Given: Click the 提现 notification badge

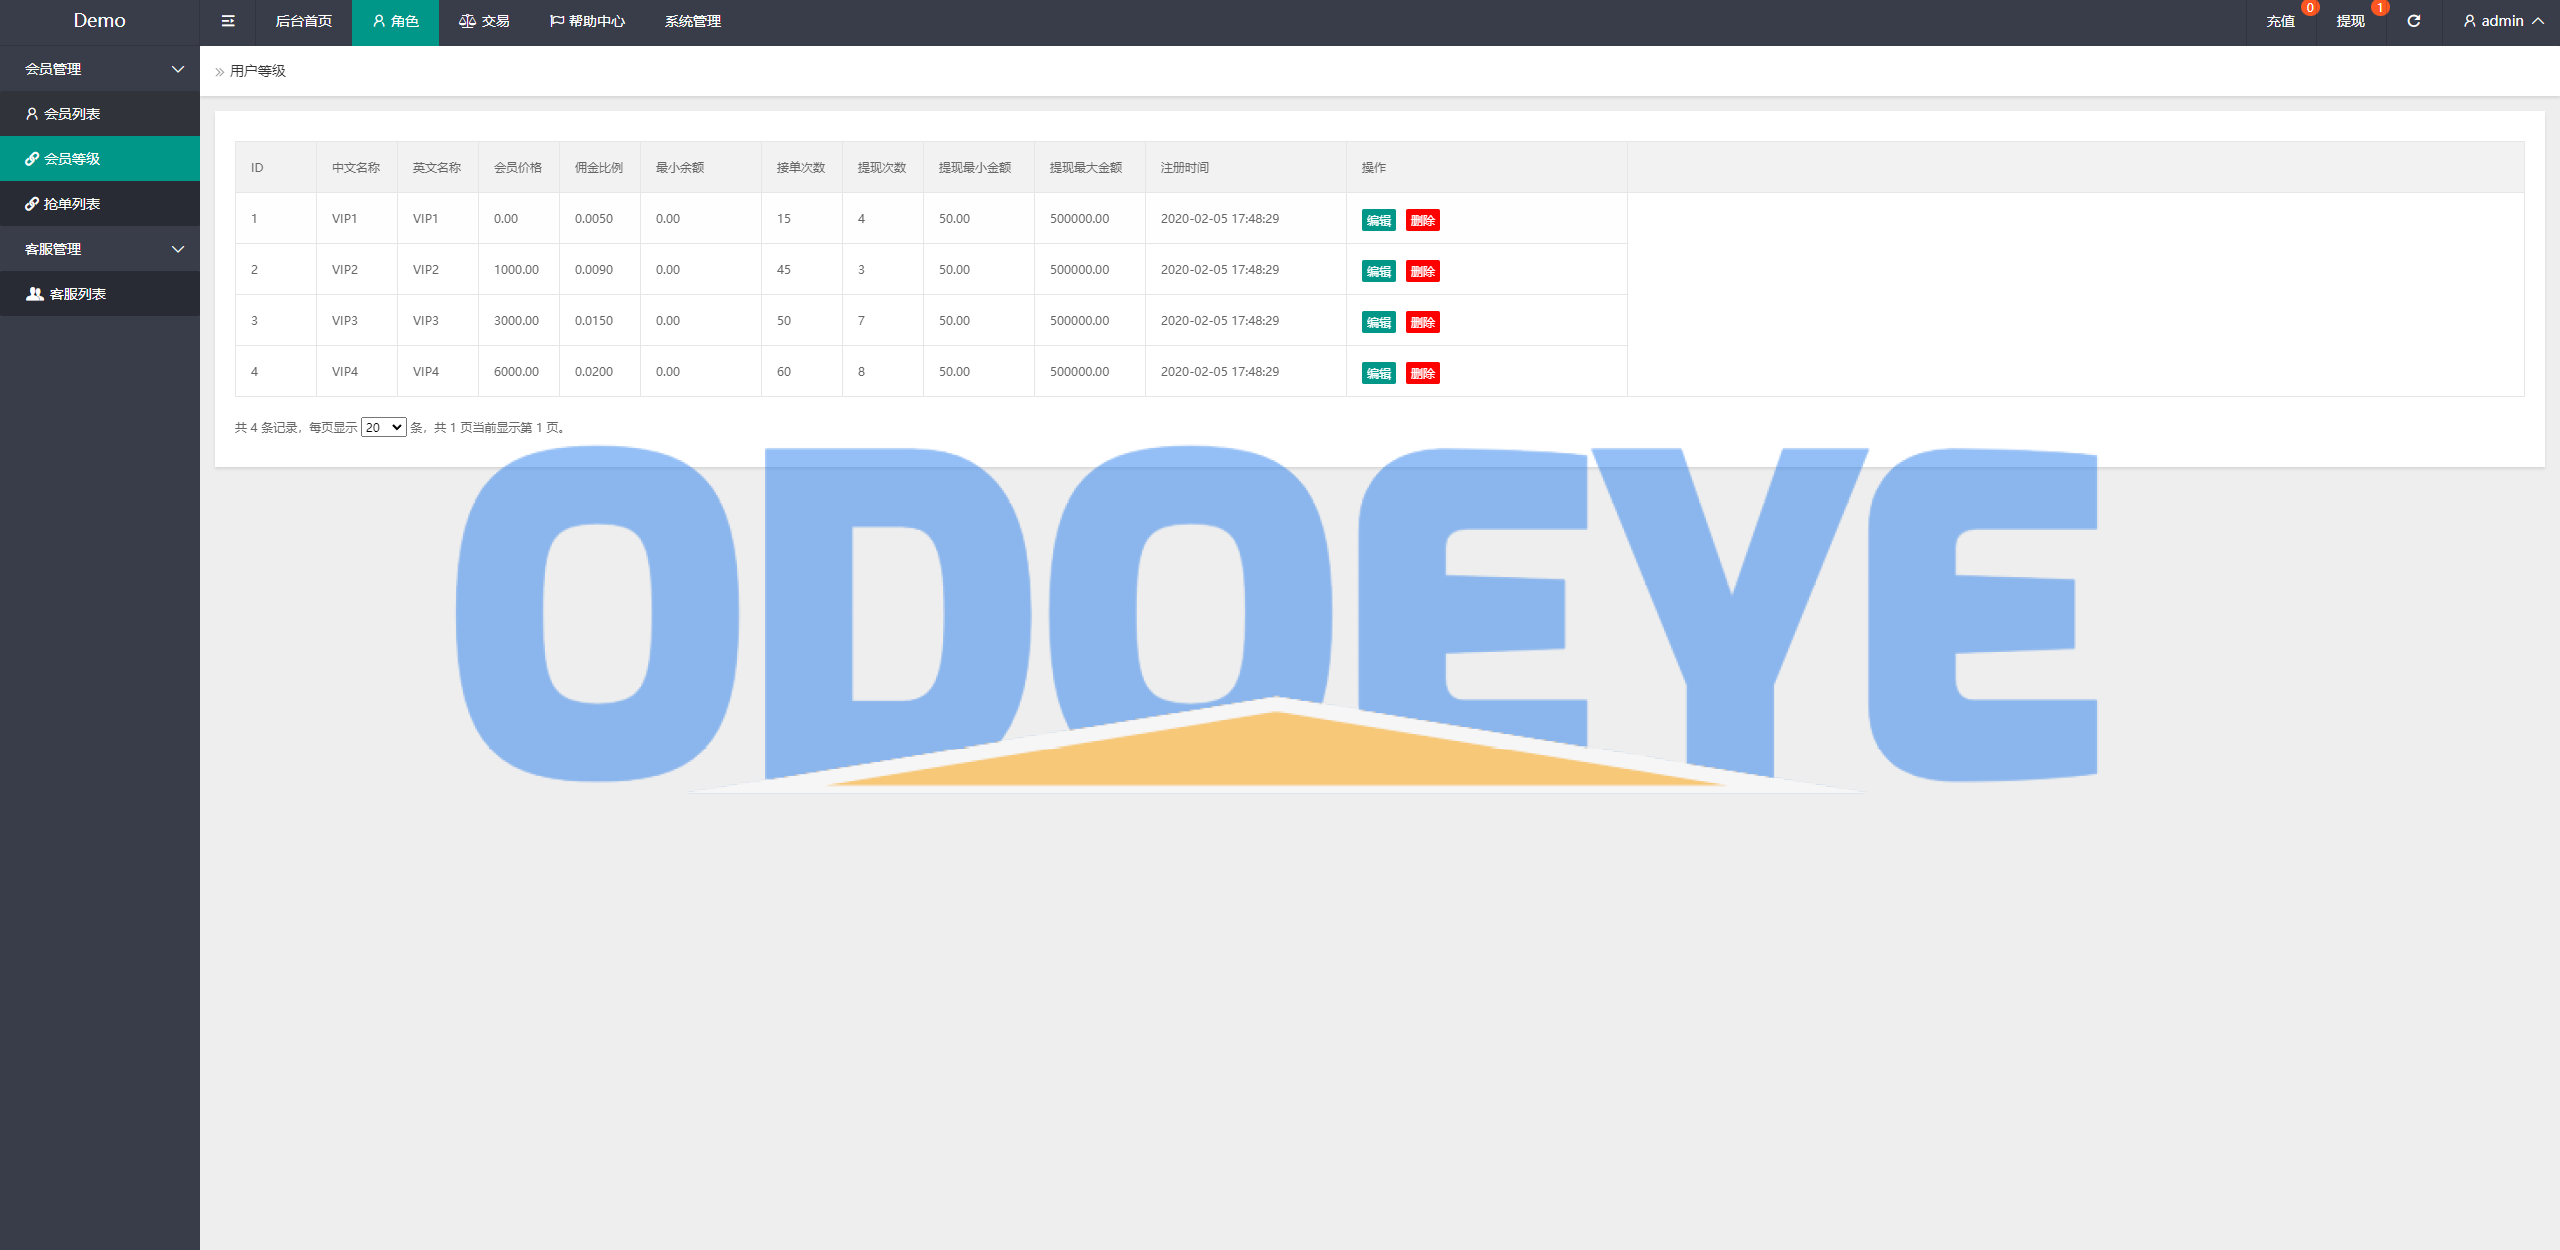Looking at the screenshot, I should (x=2379, y=8).
